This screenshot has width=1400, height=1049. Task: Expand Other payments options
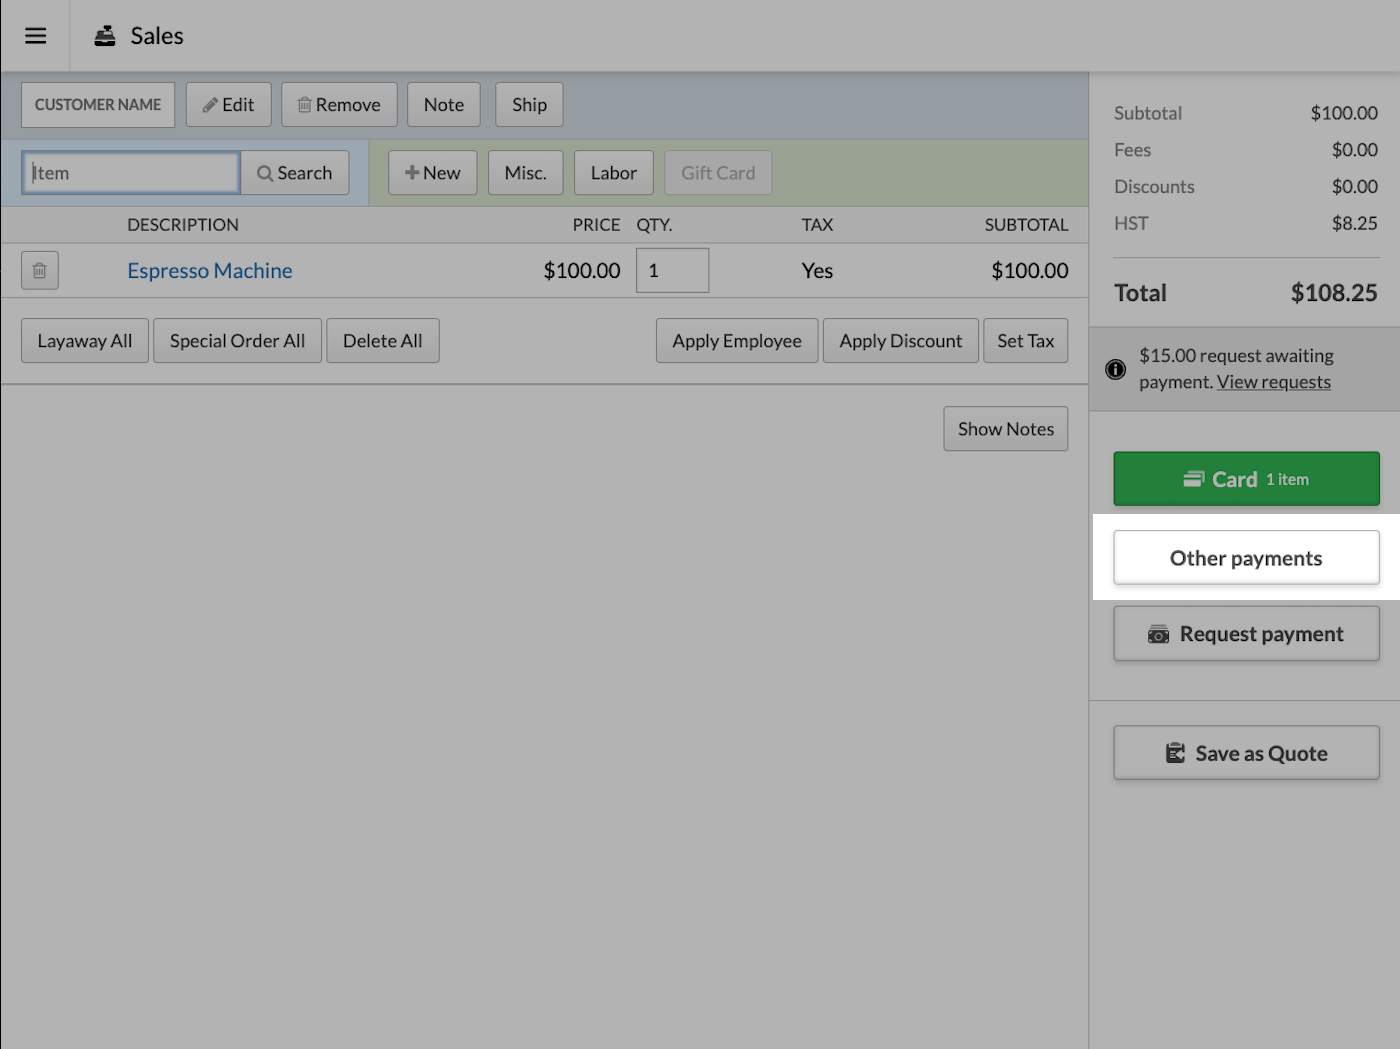point(1245,557)
